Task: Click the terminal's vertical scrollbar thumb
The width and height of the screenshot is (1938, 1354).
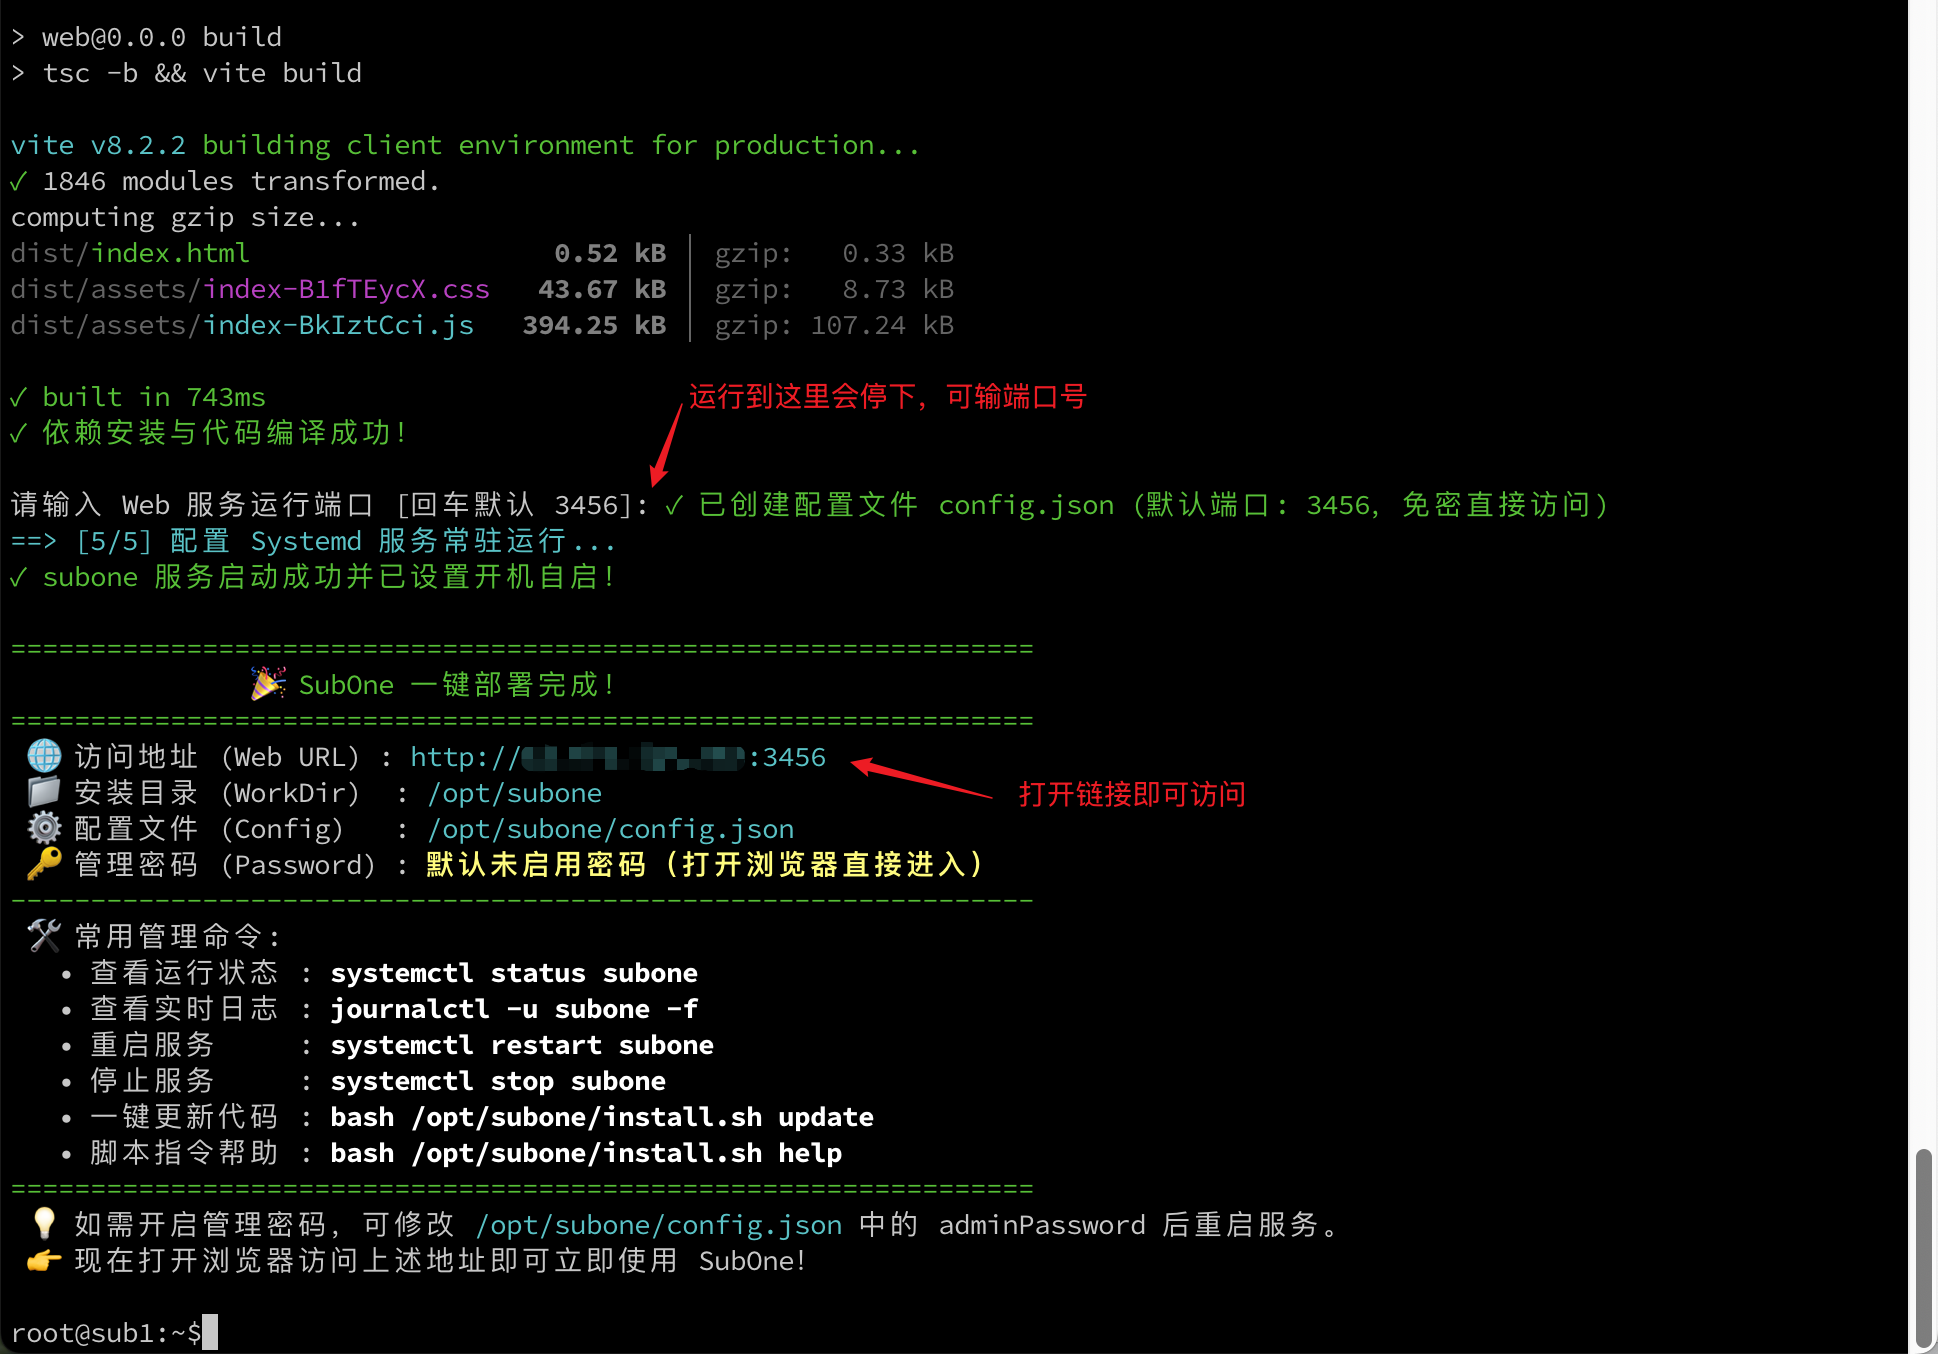Action: 1923,1248
